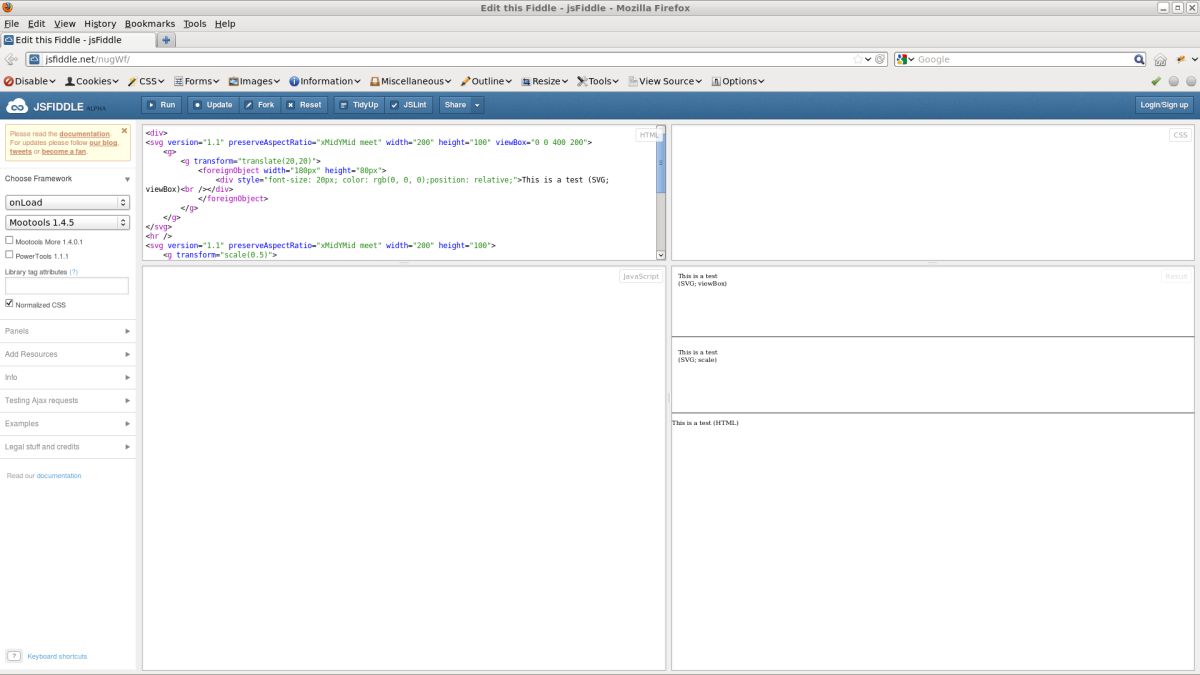Screen dimensions: 1200x675
Task: Toggle Normalized CSS checkbox
Action: click(x=10, y=304)
